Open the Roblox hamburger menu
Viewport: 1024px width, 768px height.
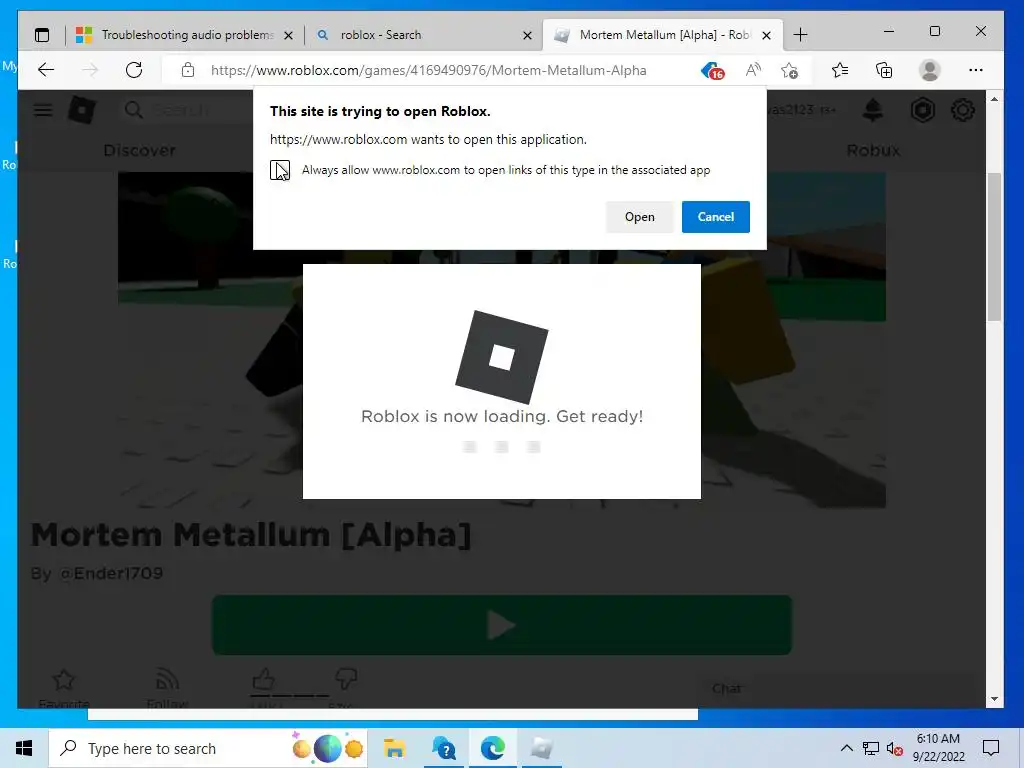pyautogui.click(x=43, y=110)
